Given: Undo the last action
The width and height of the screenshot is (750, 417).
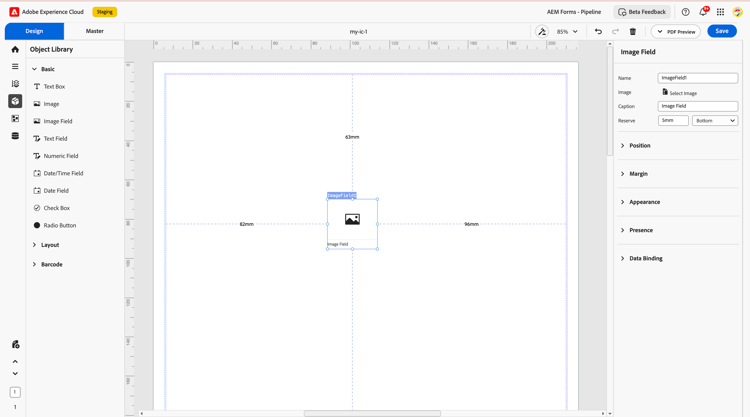Looking at the screenshot, I should click(598, 32).
